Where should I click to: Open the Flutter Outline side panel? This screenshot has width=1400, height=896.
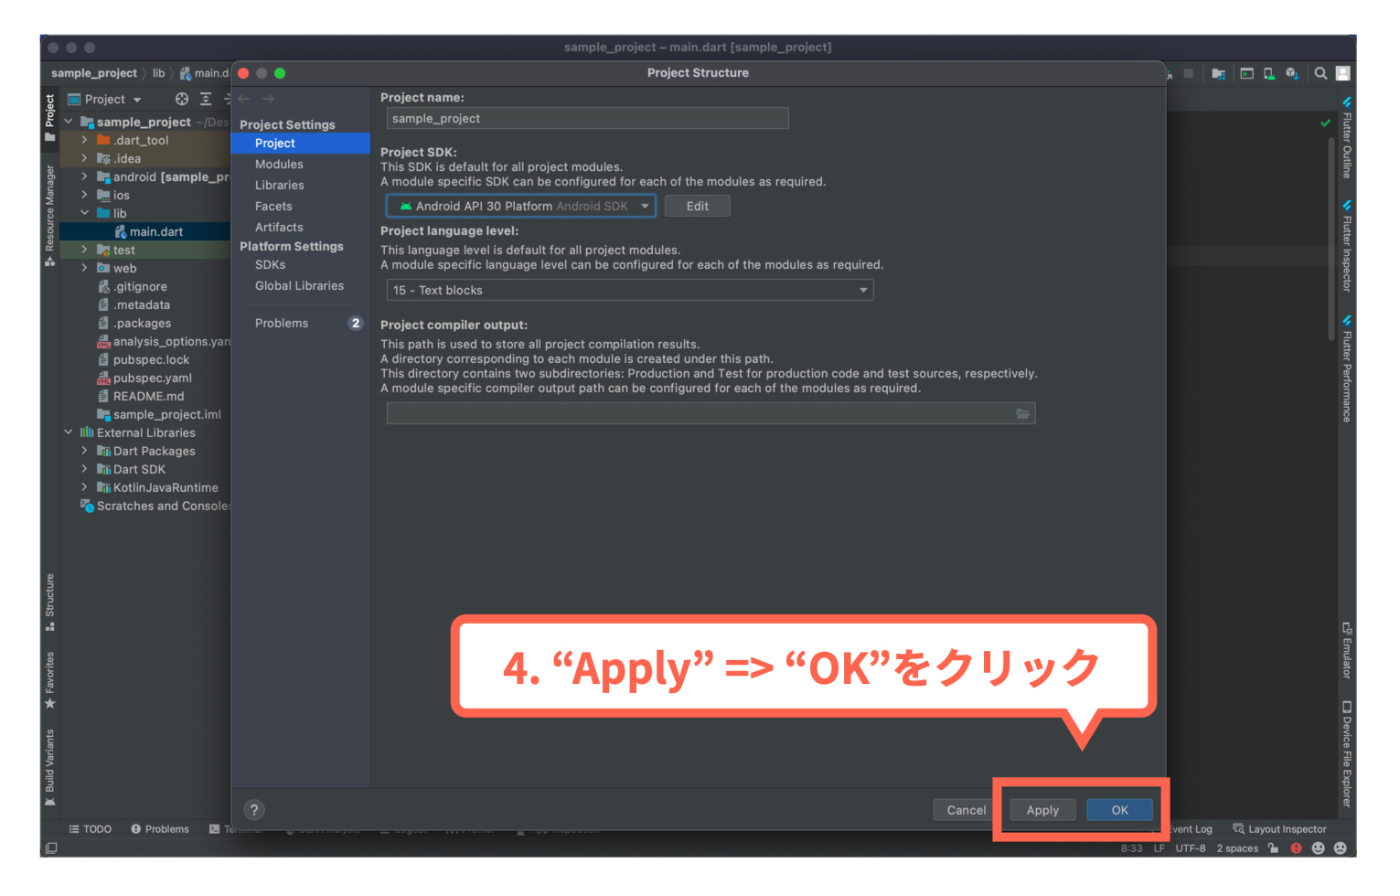(x=1347, y=138)
